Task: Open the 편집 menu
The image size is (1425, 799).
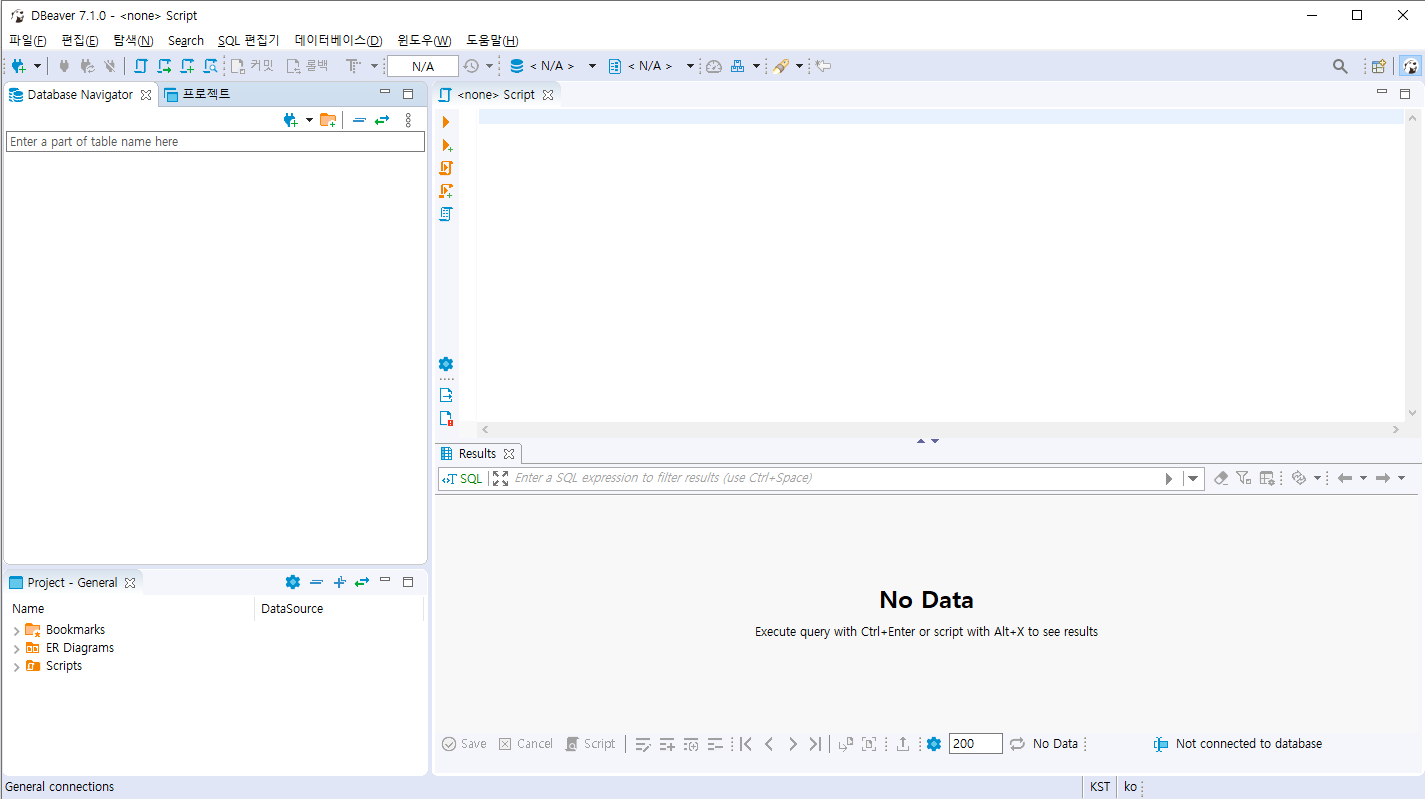Action: [x=79, y=41]
